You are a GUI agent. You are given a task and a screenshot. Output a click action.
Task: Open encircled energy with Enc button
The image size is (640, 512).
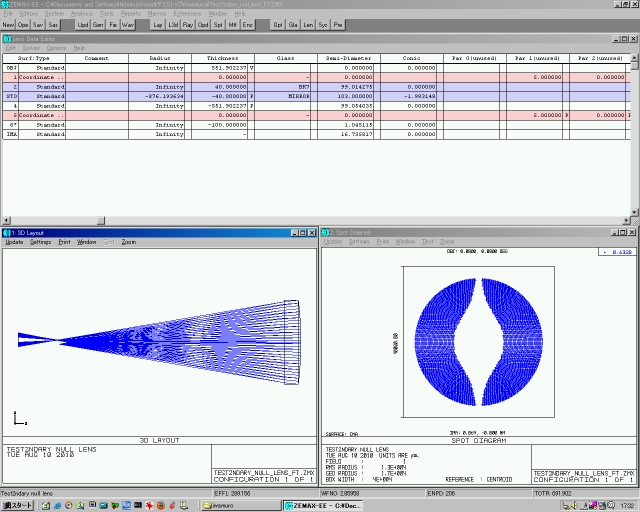coord(248,25)
